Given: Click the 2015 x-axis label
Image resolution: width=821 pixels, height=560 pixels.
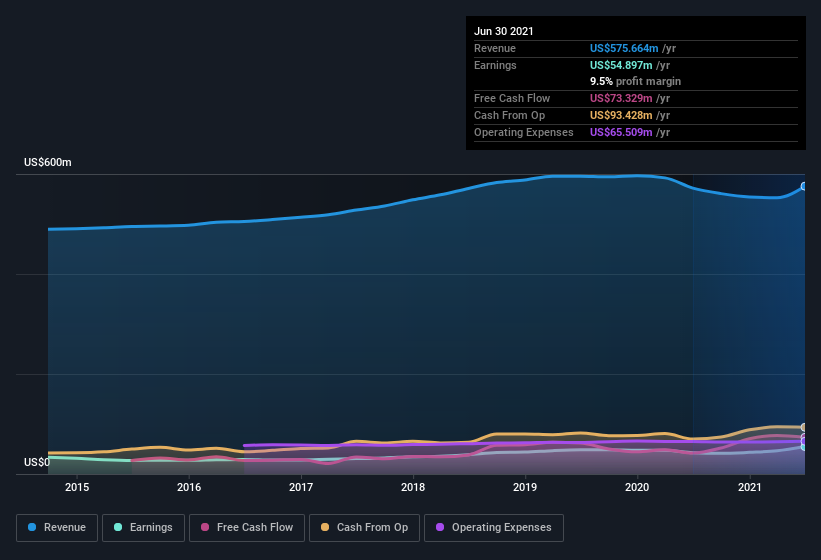Looking at the screenshot, I should tap(77, 487).
